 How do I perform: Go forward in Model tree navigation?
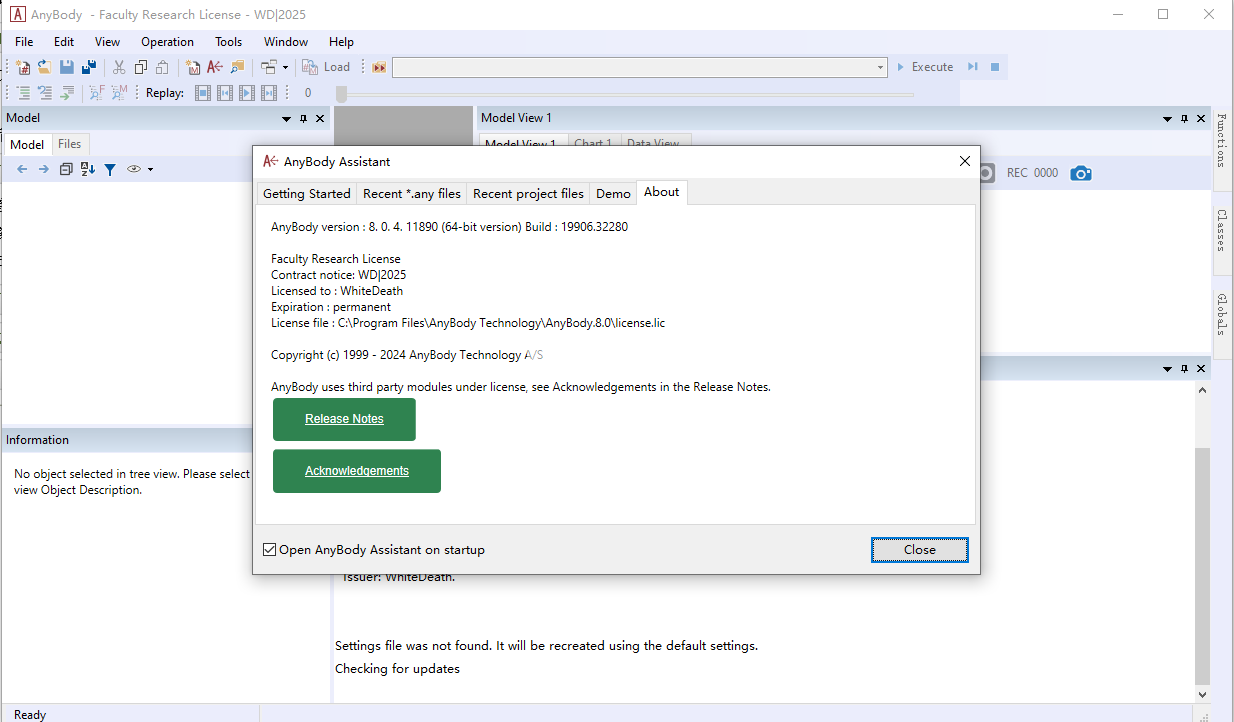43,169
